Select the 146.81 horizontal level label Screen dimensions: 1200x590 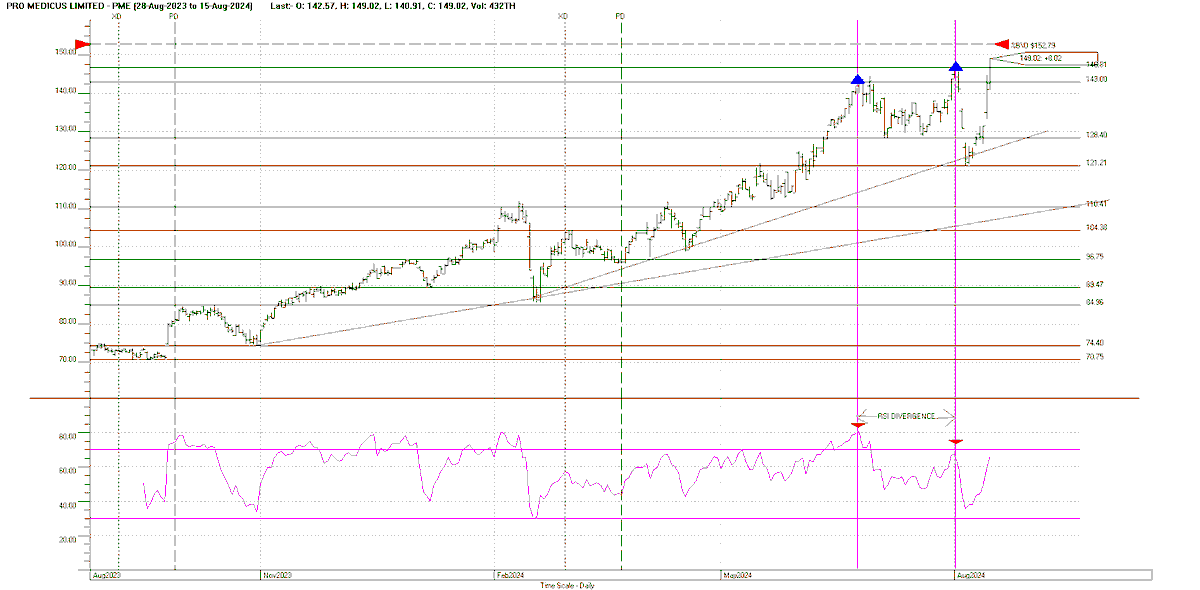tap(1095, 65)
